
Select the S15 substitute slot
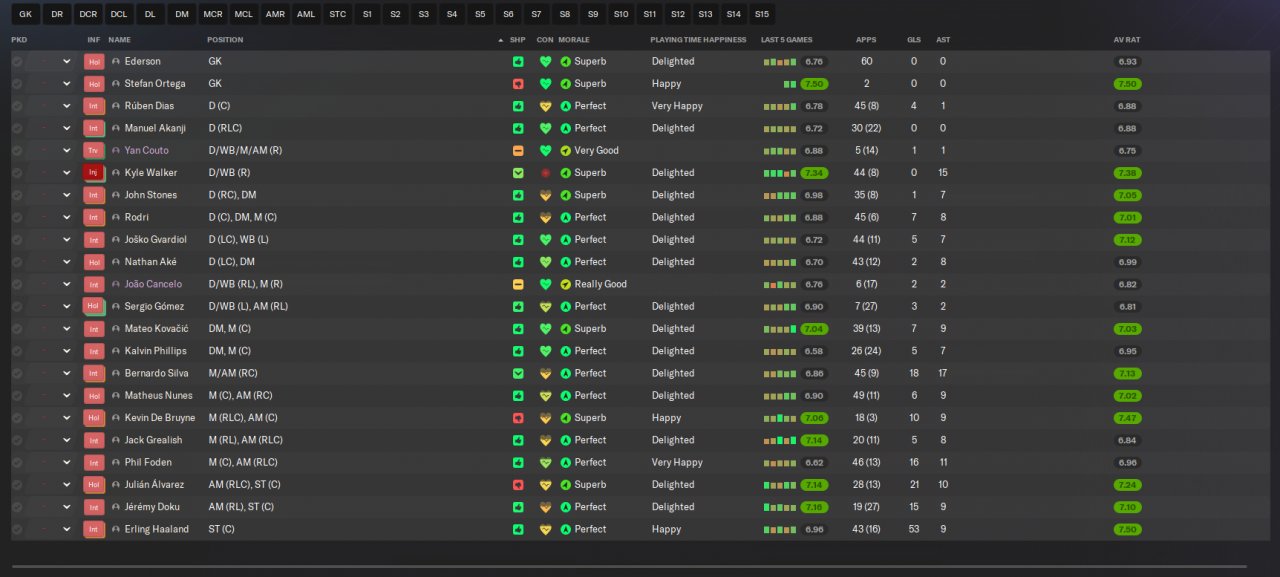coord(762,14)
